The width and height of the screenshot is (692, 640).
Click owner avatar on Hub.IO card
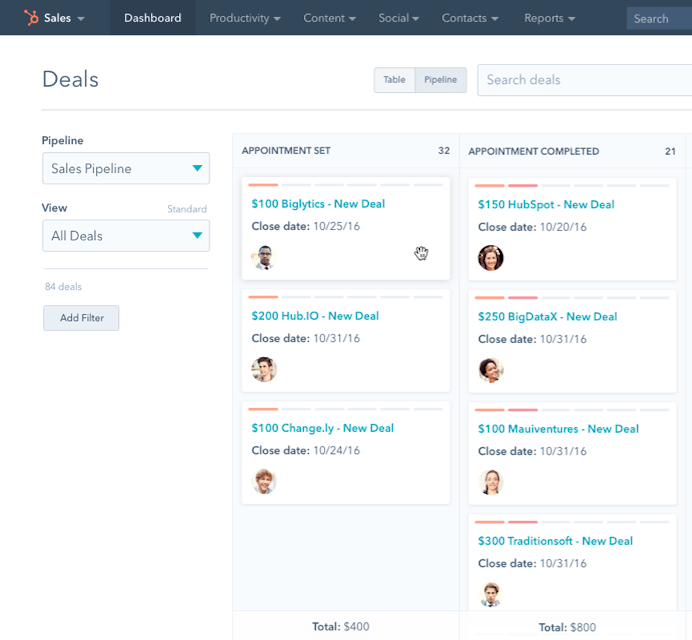pos(264,369)
